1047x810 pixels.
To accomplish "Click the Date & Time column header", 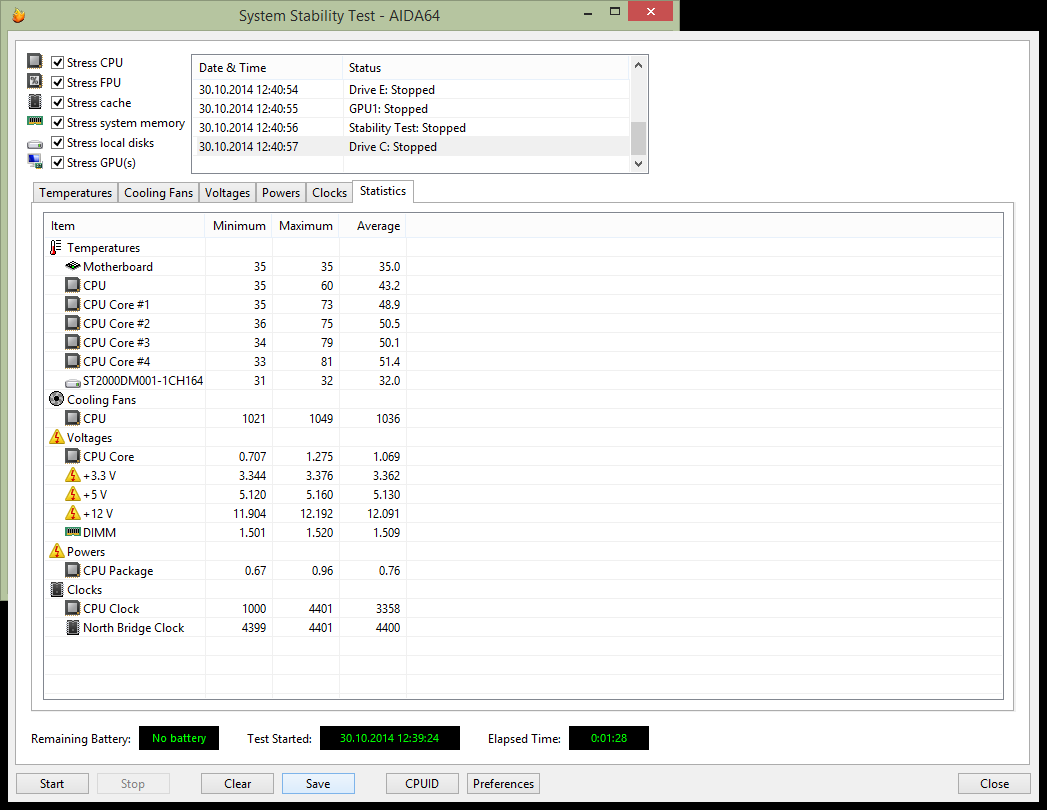I will [x=267, y=67].
